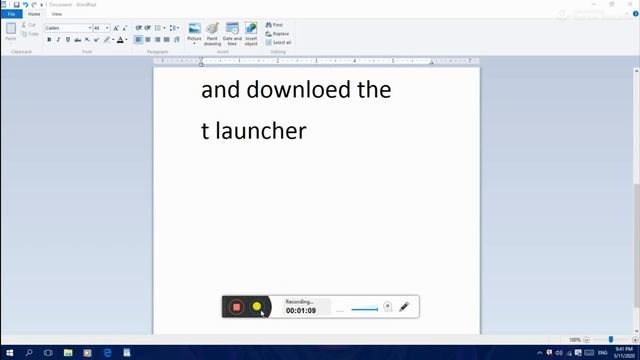Apply the font text color
Image resolution: width=640 pixels, height=360 pixels.
point(120,40)
